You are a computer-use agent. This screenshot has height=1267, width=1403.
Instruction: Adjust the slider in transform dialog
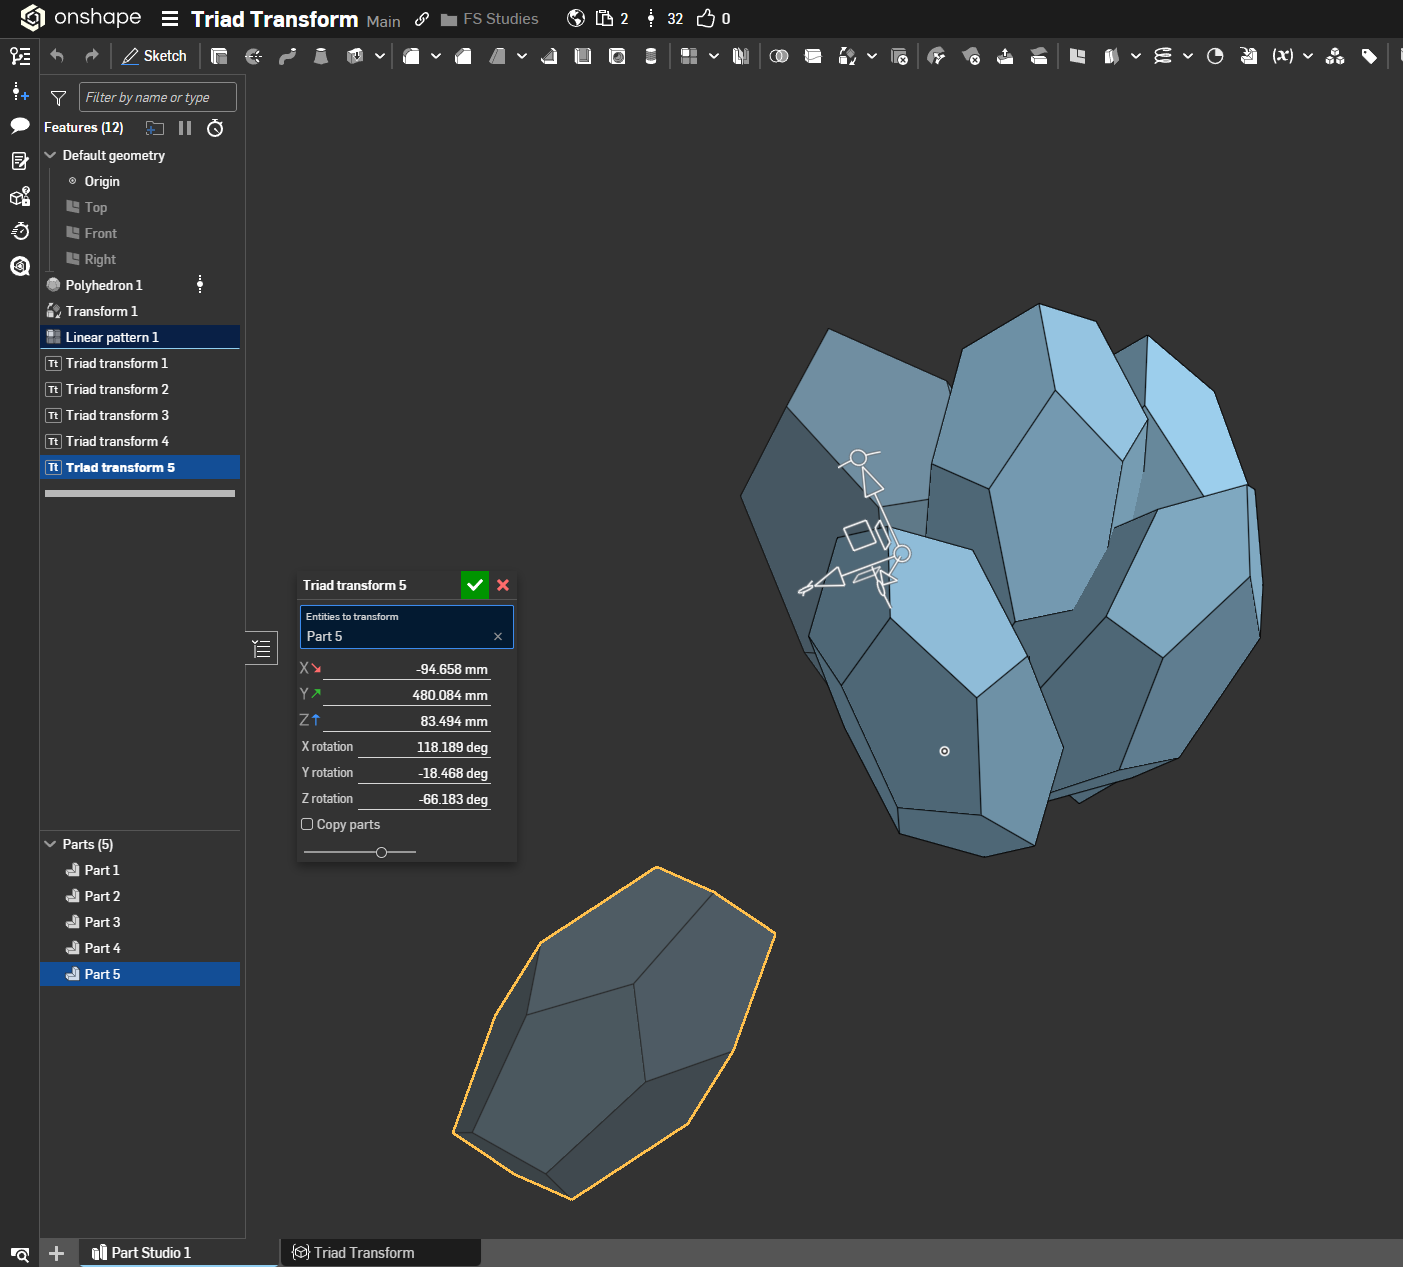pyautogui.click(x=381, y=852)
